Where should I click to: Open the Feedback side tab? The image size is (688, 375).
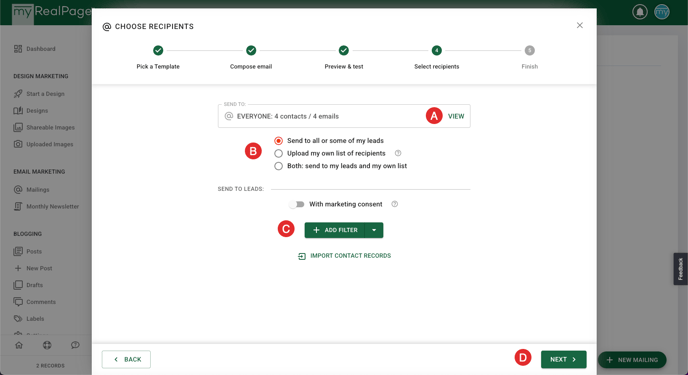[681, 269]
